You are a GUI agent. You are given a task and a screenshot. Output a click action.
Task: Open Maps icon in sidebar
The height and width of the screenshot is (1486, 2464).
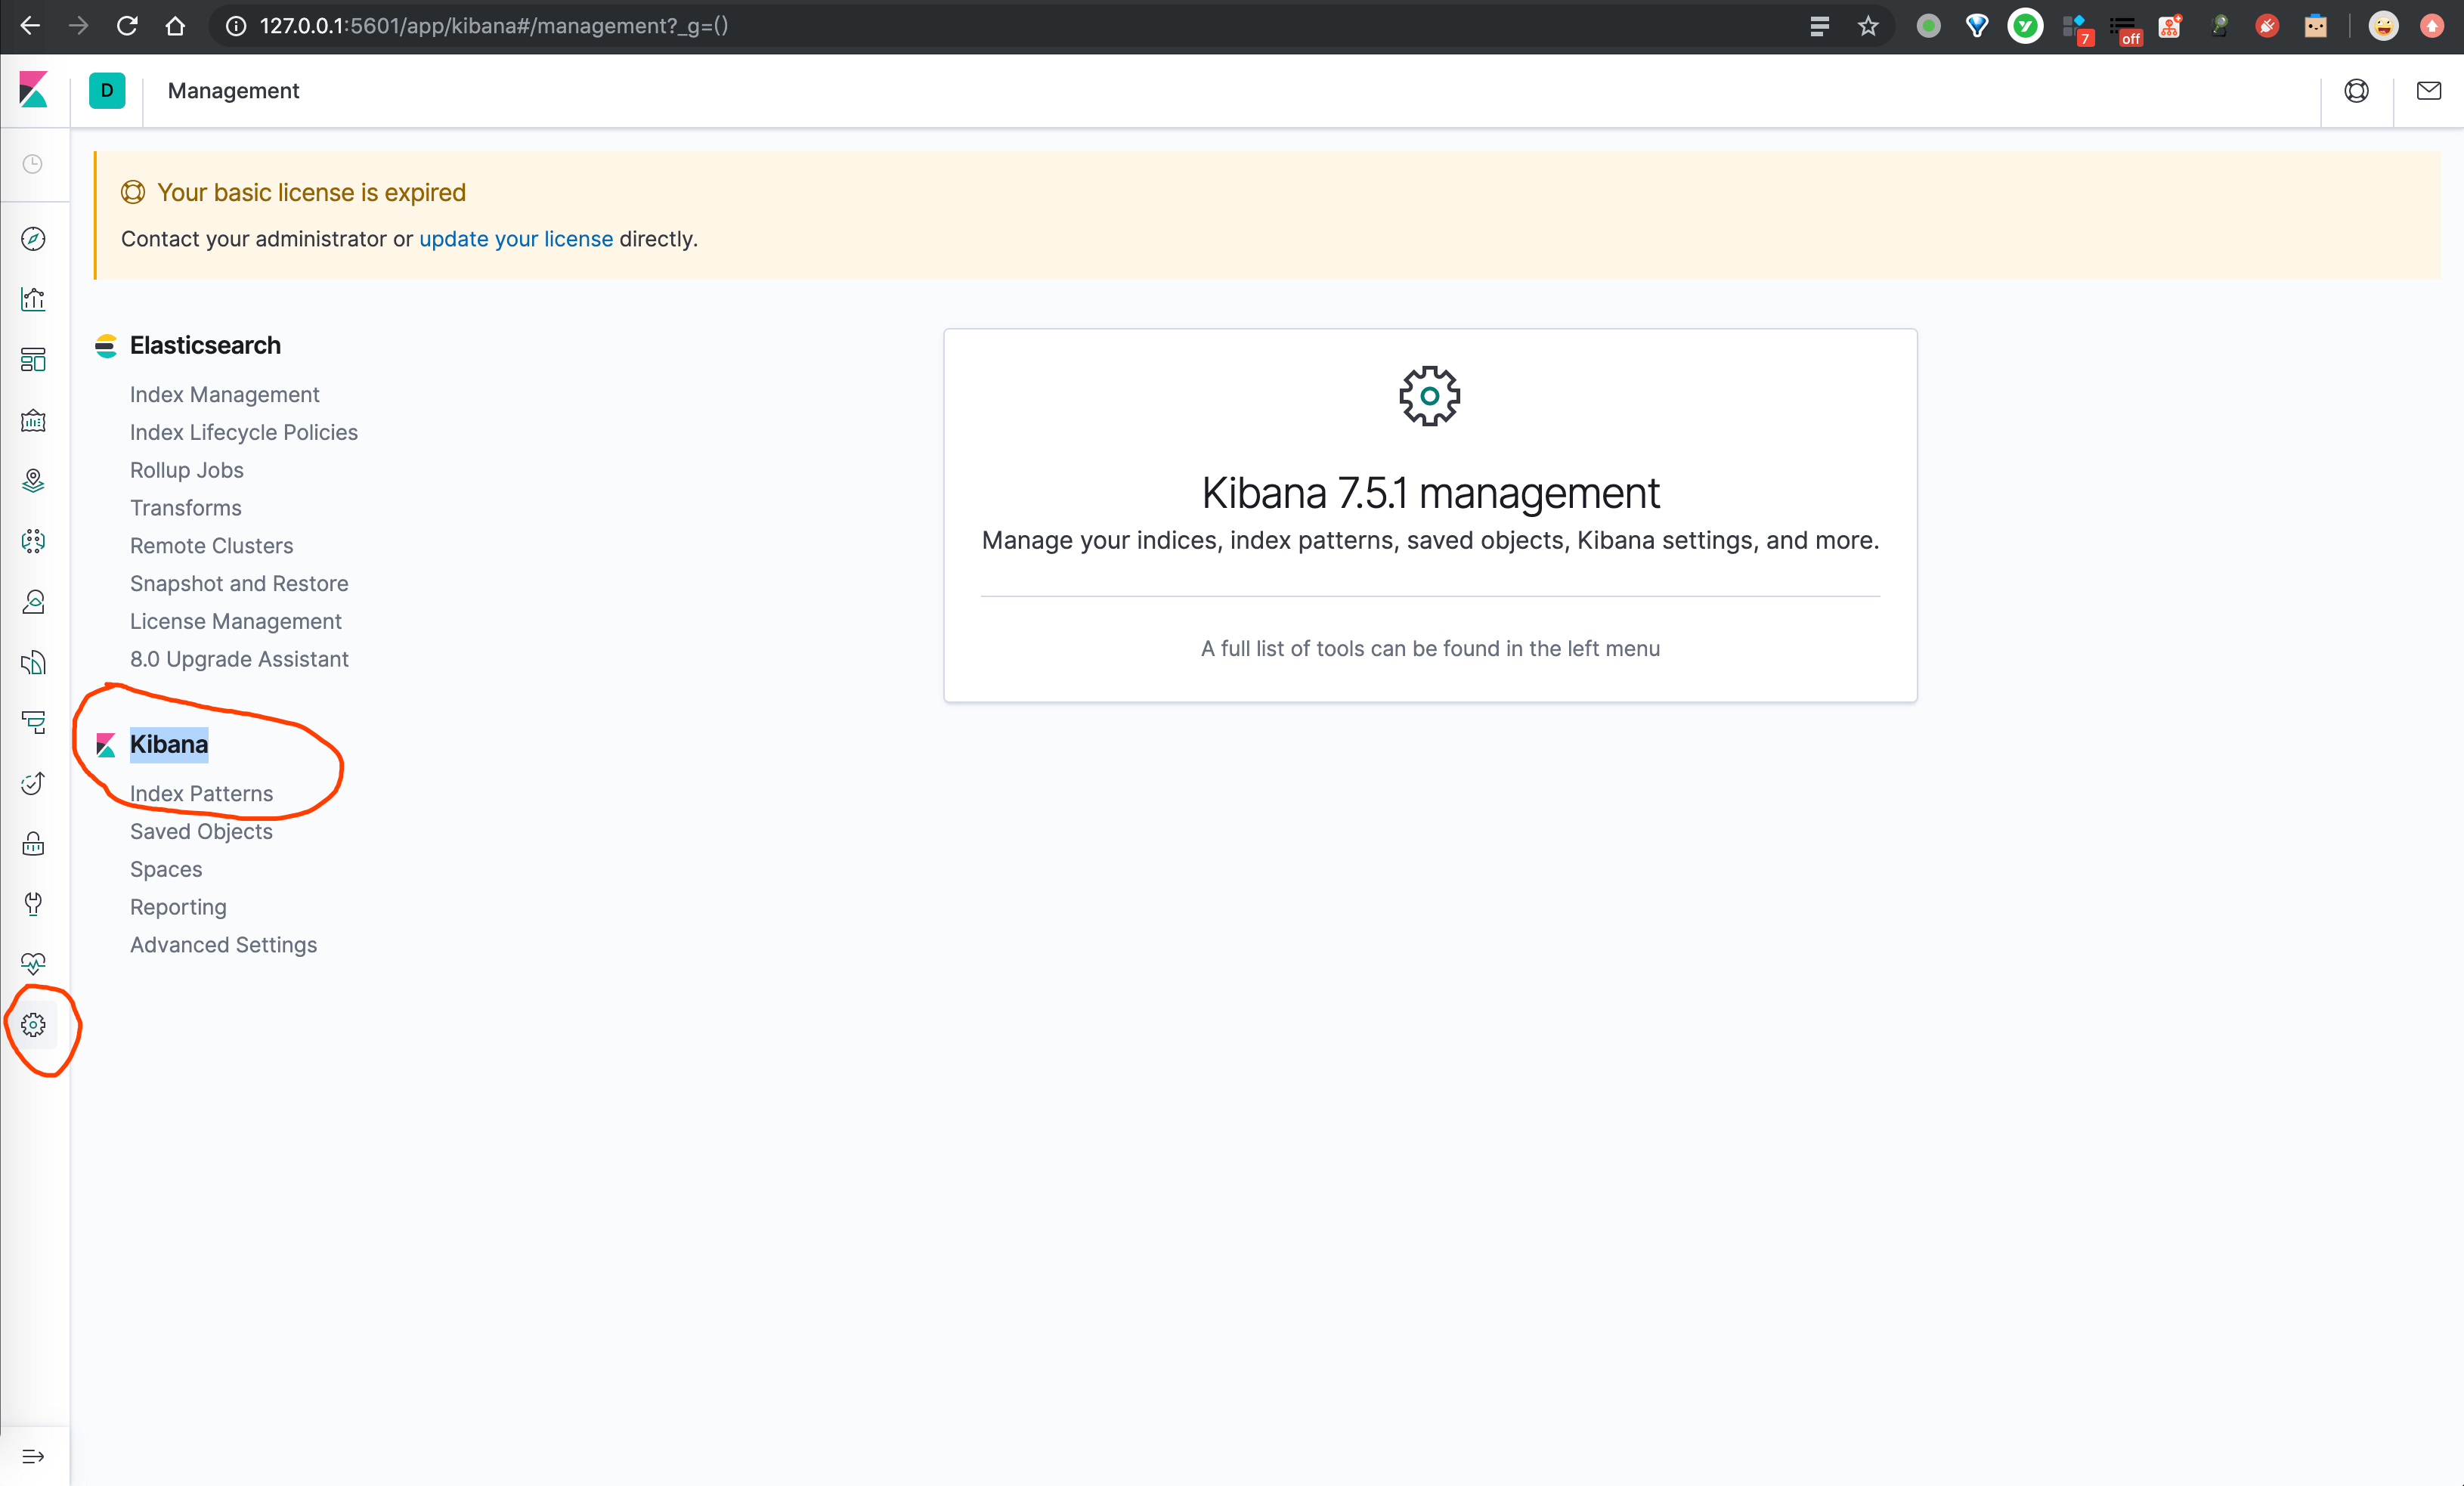(x=33, y=481)
